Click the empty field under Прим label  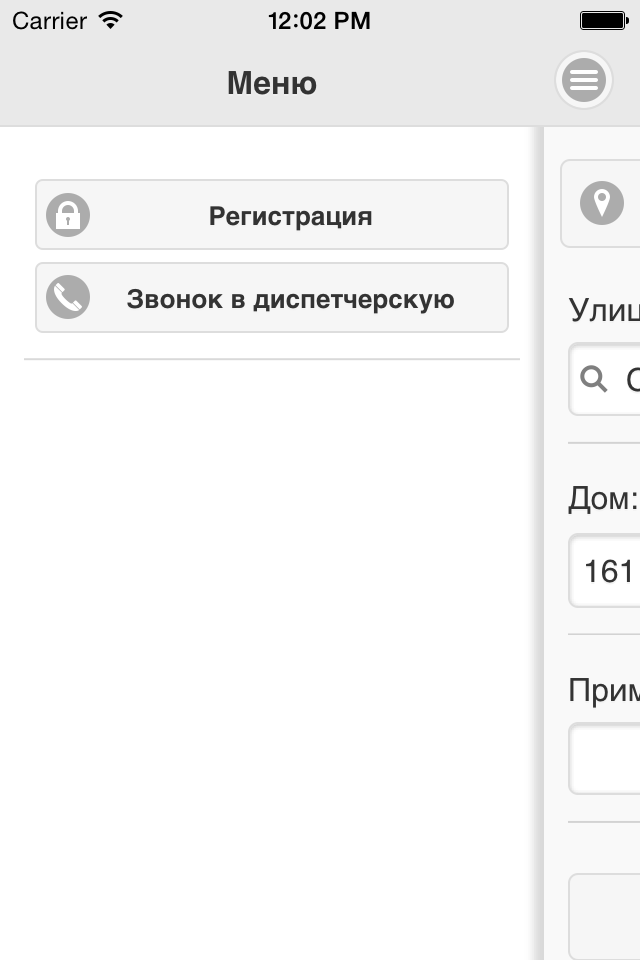(604, 759)
